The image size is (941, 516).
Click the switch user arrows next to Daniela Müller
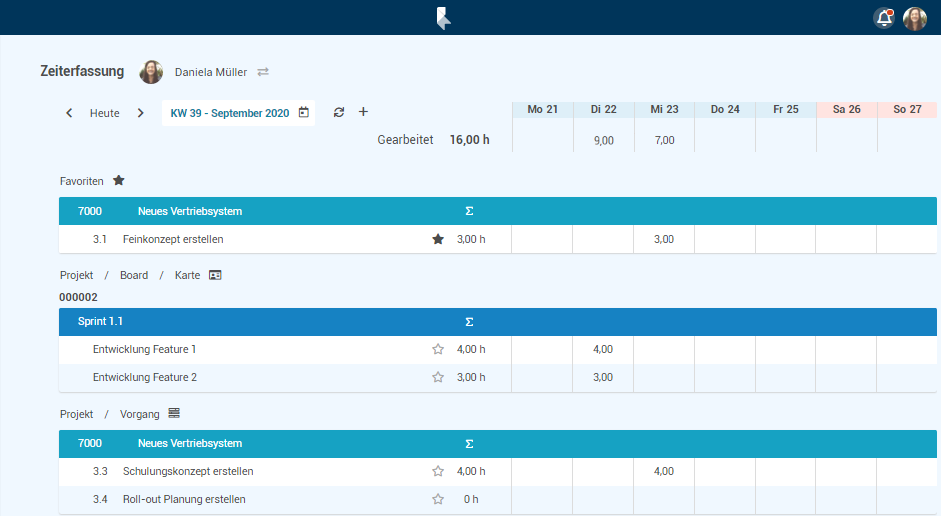(263, 72)
